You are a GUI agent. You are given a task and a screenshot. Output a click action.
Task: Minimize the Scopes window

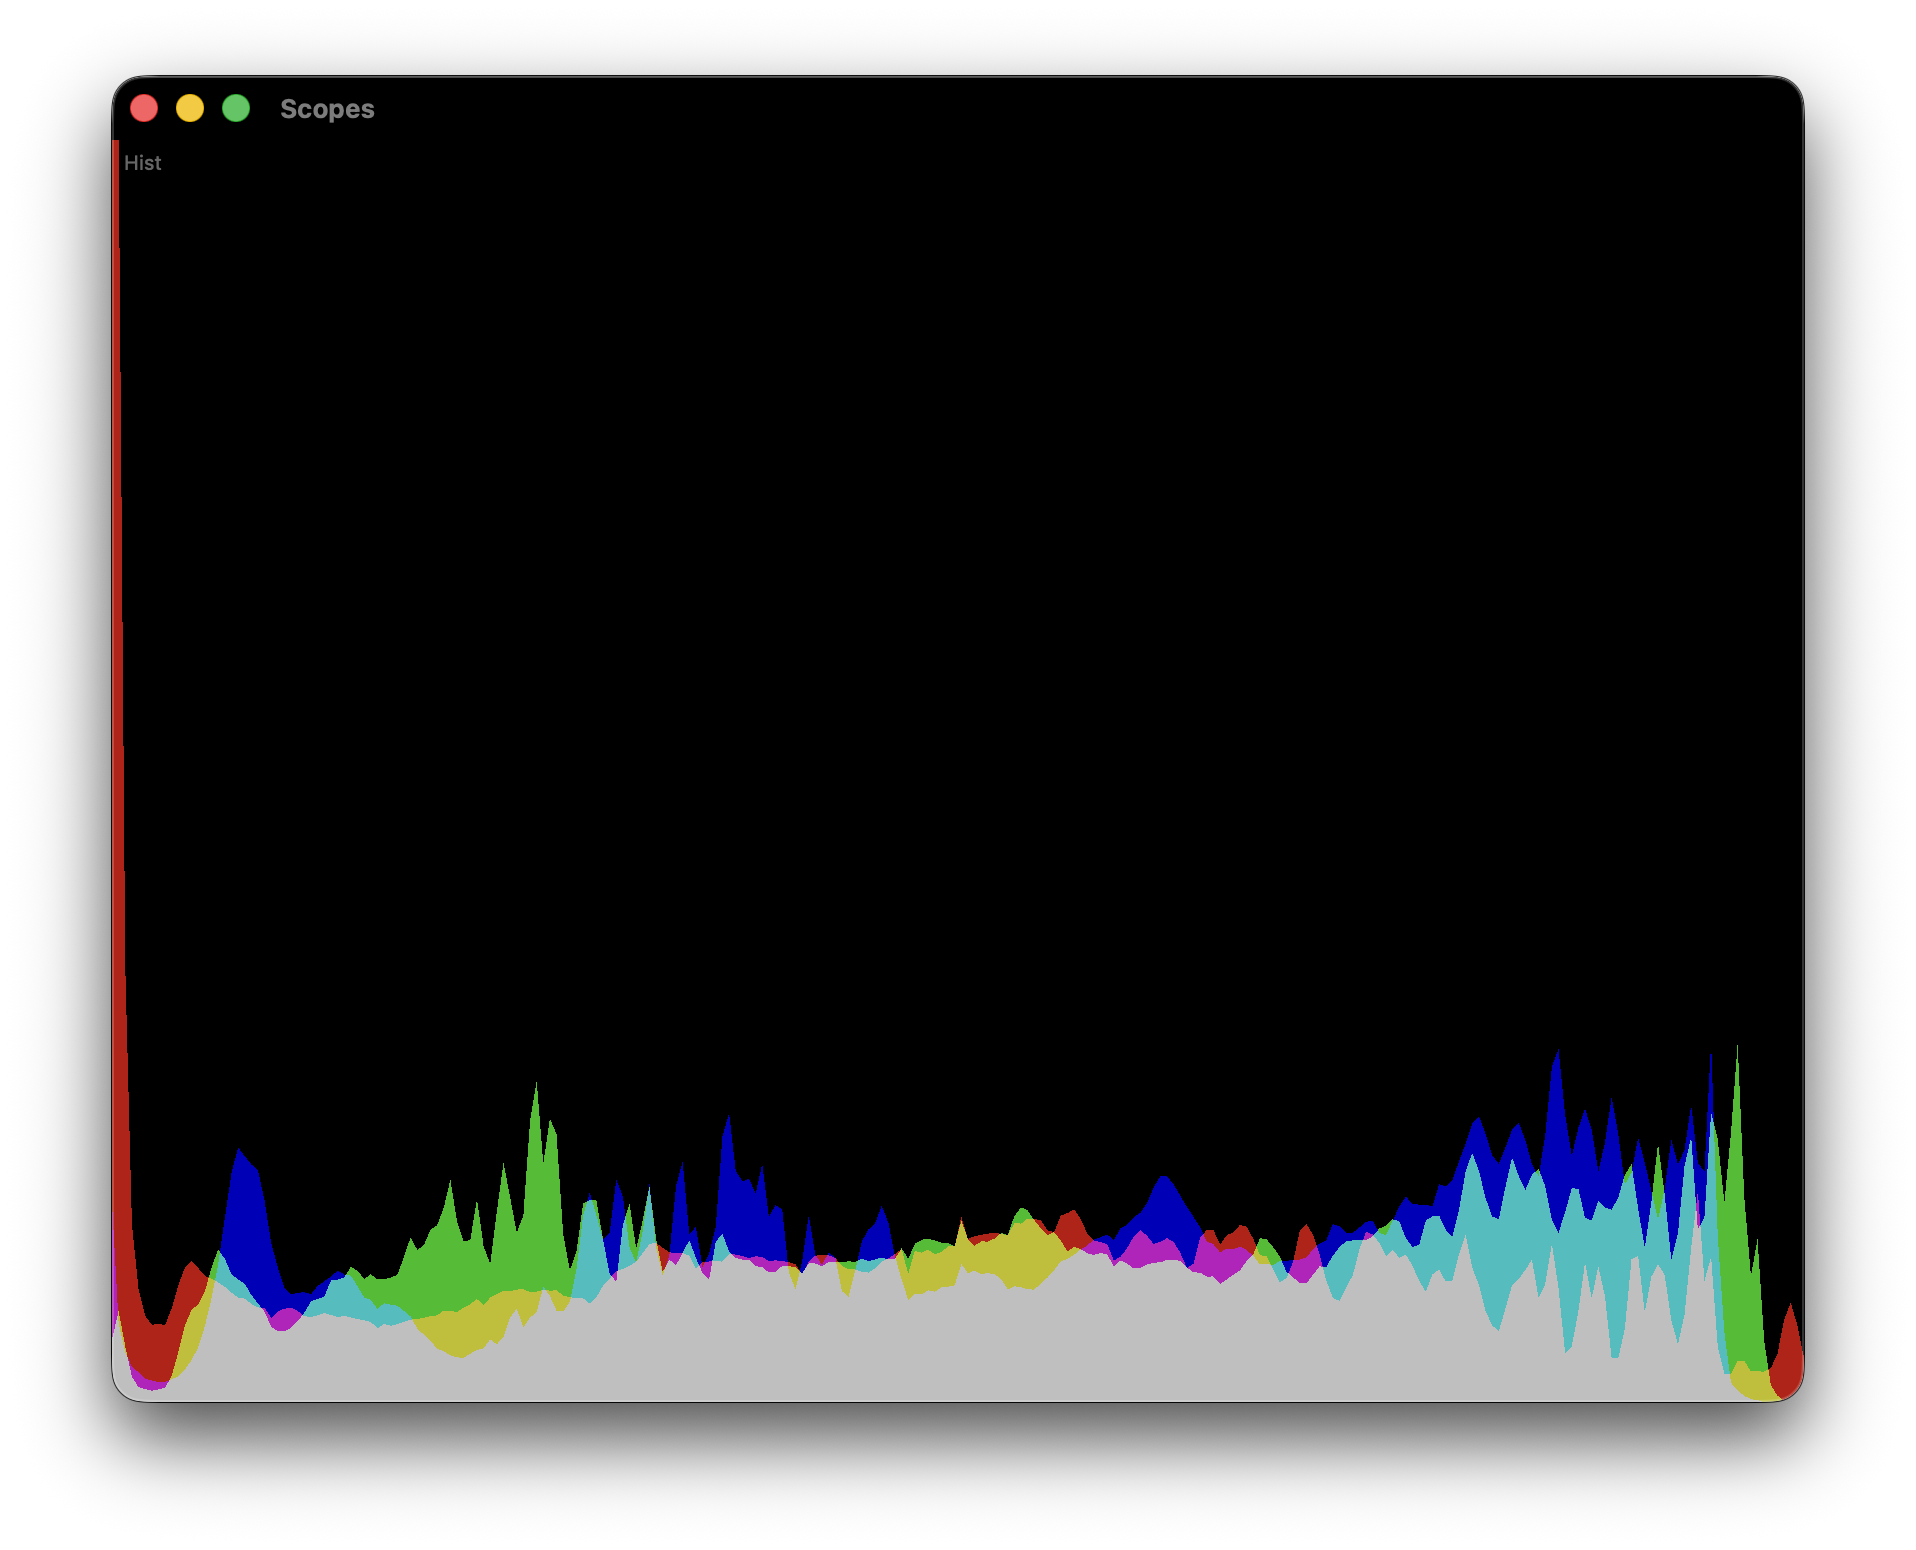pos(191,106)
